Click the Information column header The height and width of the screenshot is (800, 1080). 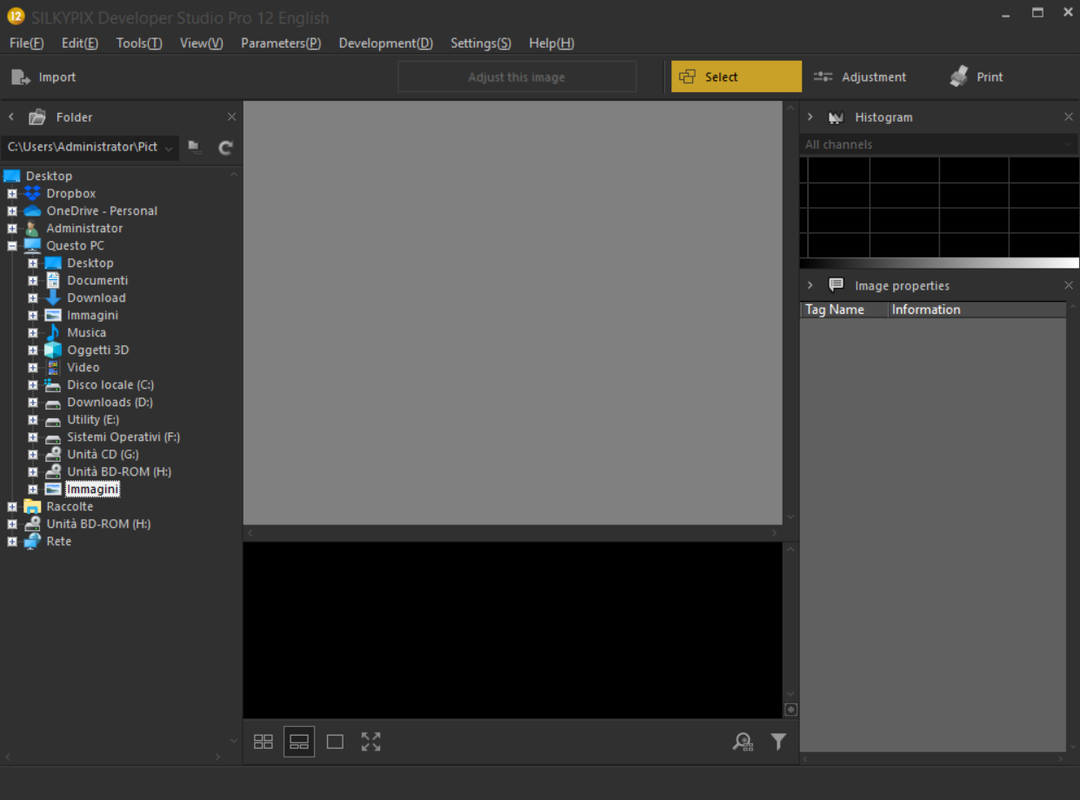(977, 310)
